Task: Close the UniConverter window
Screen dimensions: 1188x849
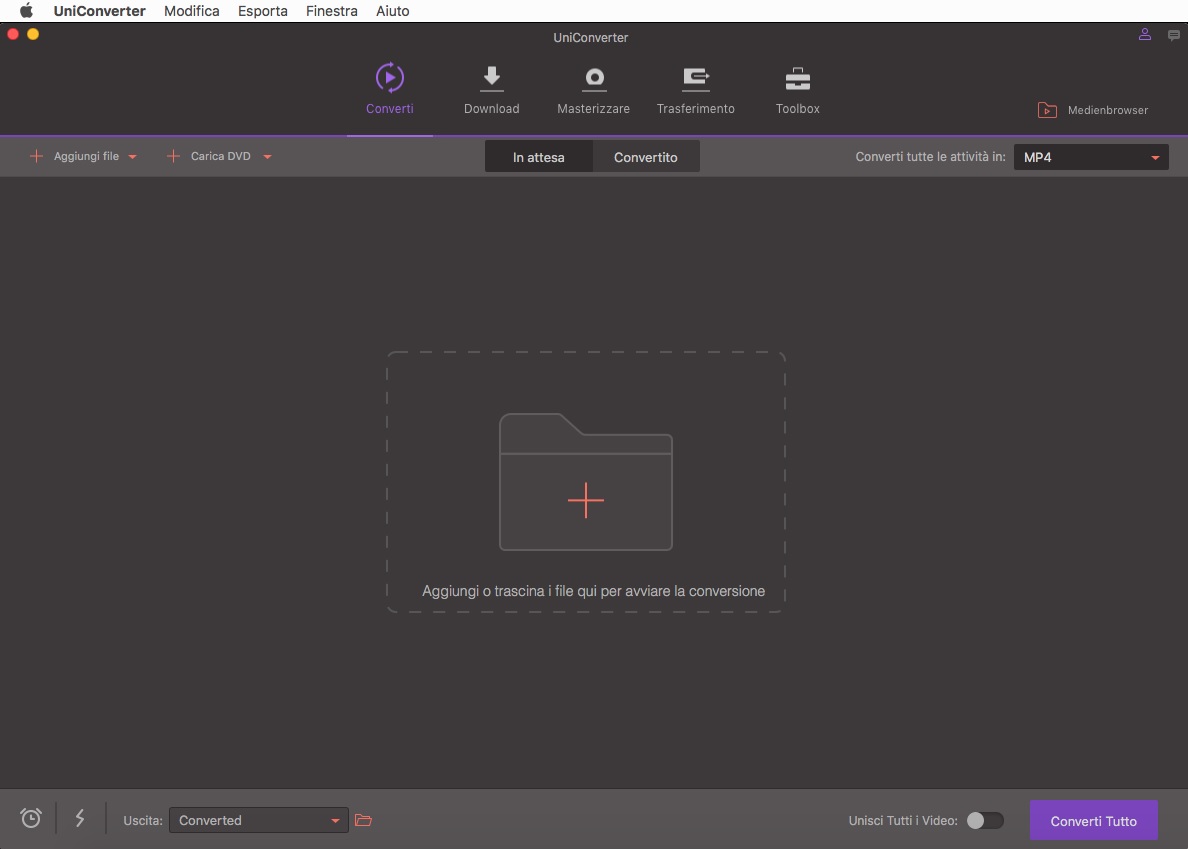Action: (x=13, y=34)
